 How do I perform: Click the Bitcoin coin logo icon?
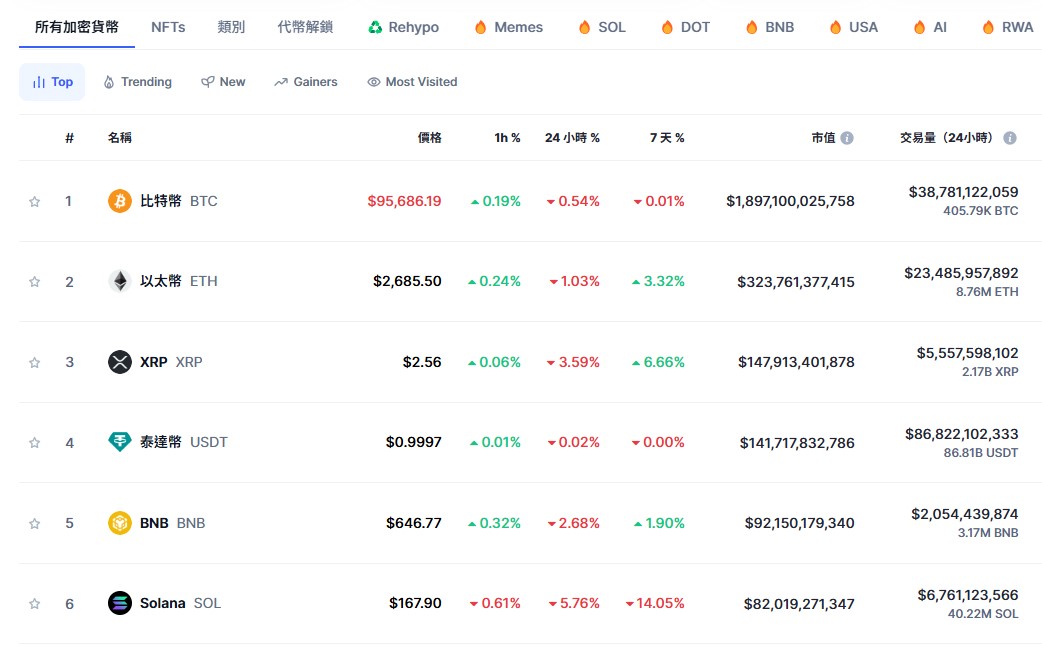pyautogui.click(x=120, y=201)
